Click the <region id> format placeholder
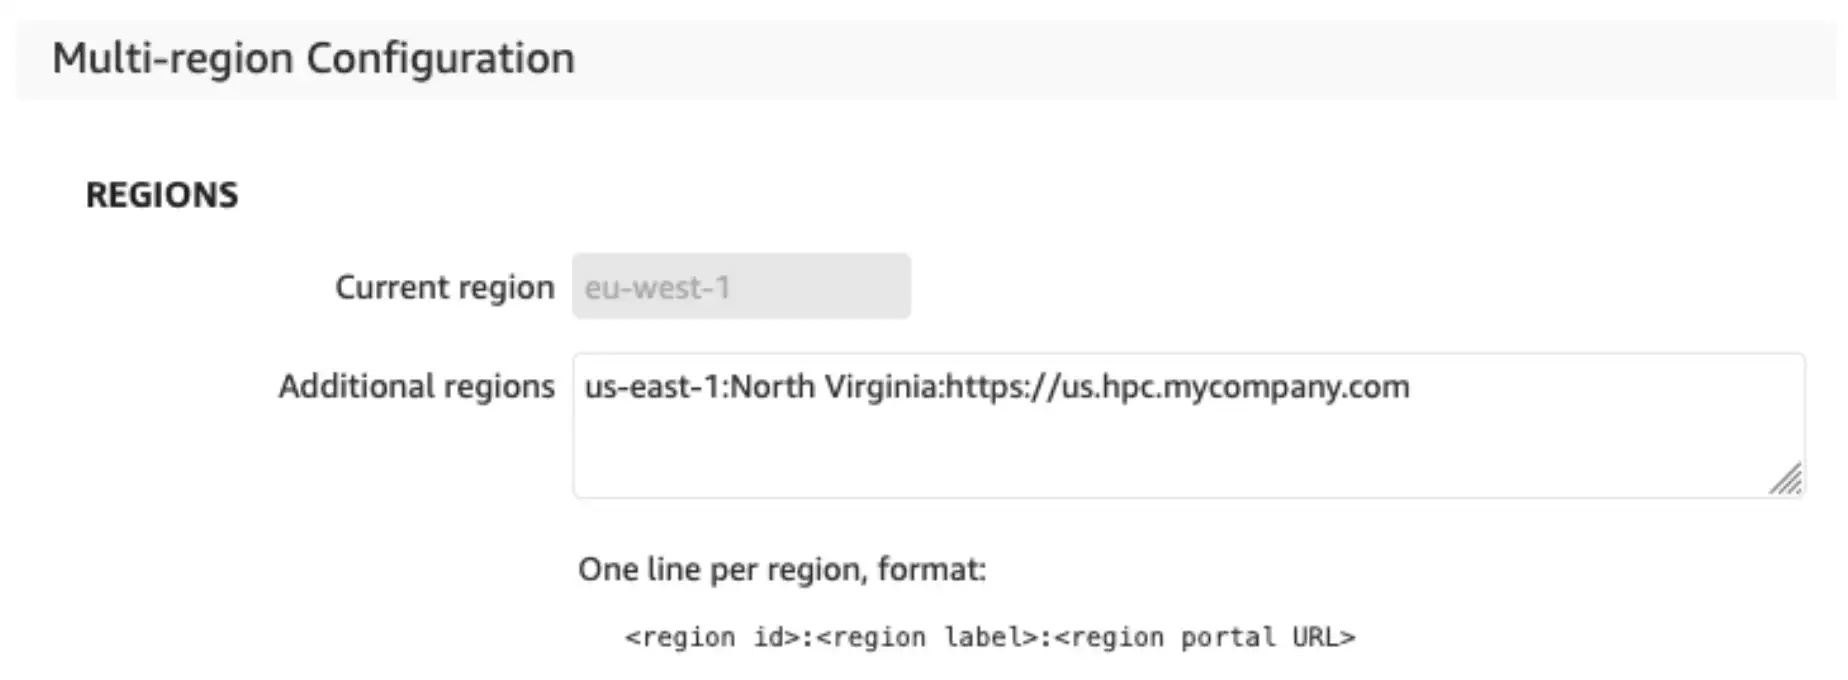The image size is (1848, 680). (713, 637)
